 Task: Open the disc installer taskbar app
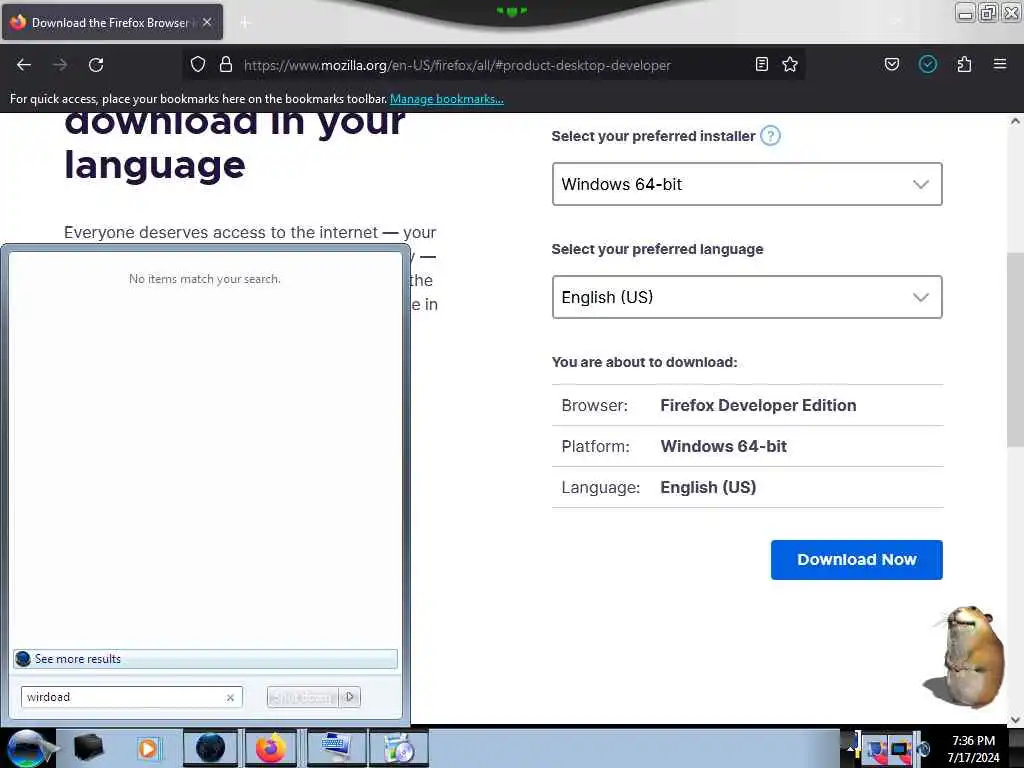399,748
